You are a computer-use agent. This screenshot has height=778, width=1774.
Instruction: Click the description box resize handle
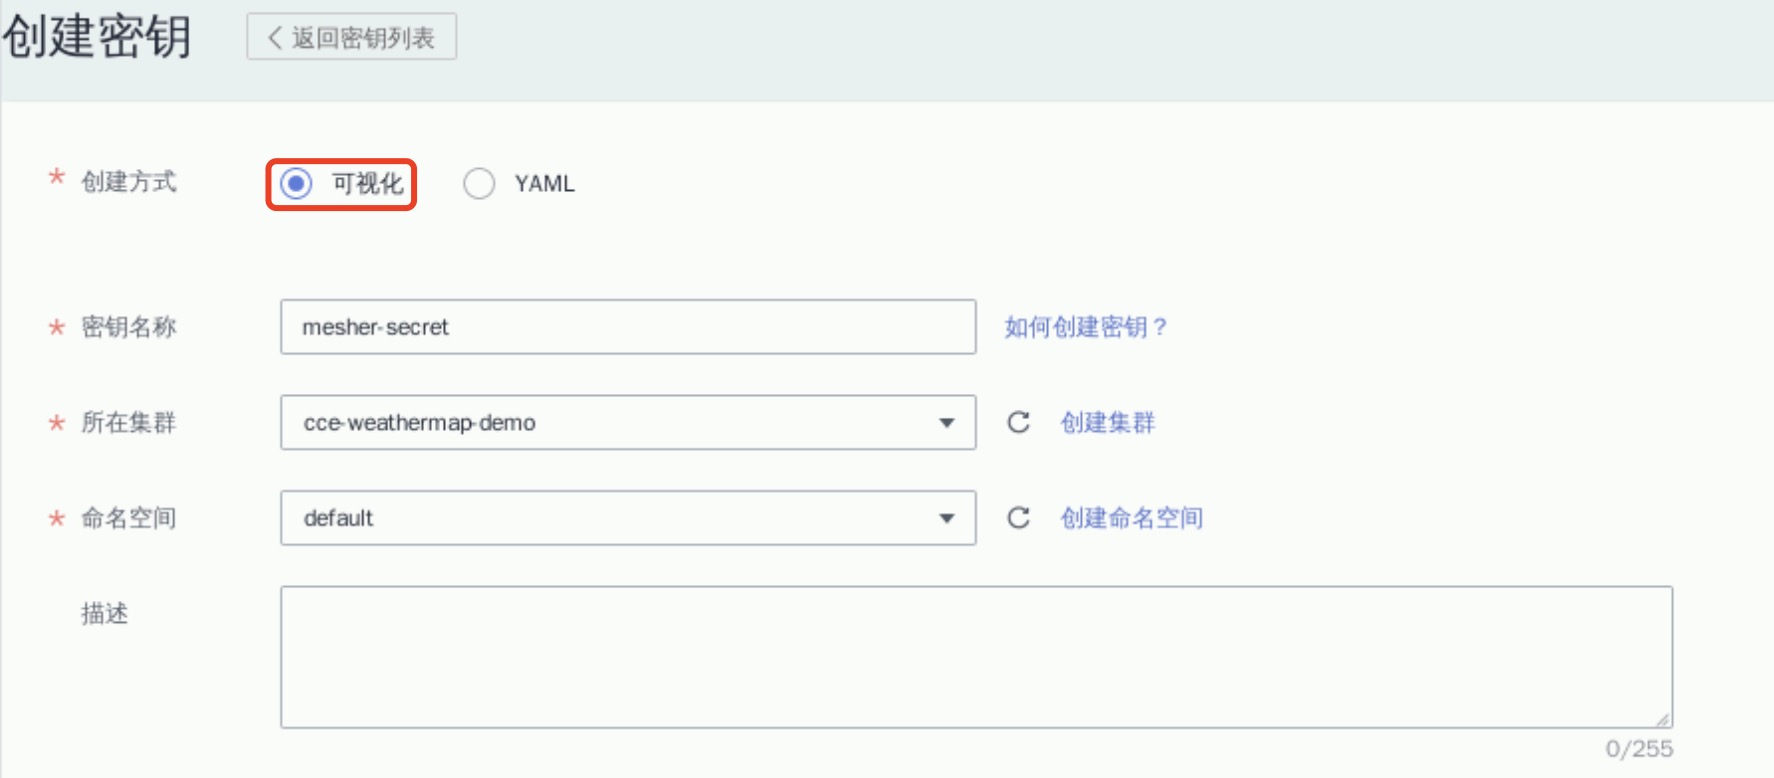tap(1662, 719)
